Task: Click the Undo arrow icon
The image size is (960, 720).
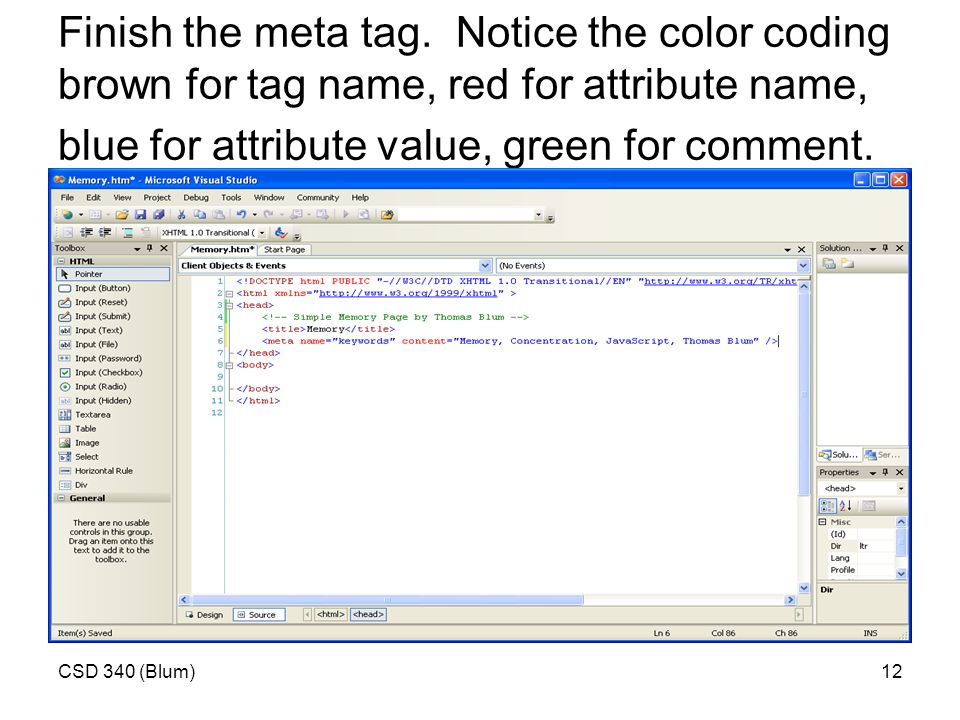Action: click(241, 215)
